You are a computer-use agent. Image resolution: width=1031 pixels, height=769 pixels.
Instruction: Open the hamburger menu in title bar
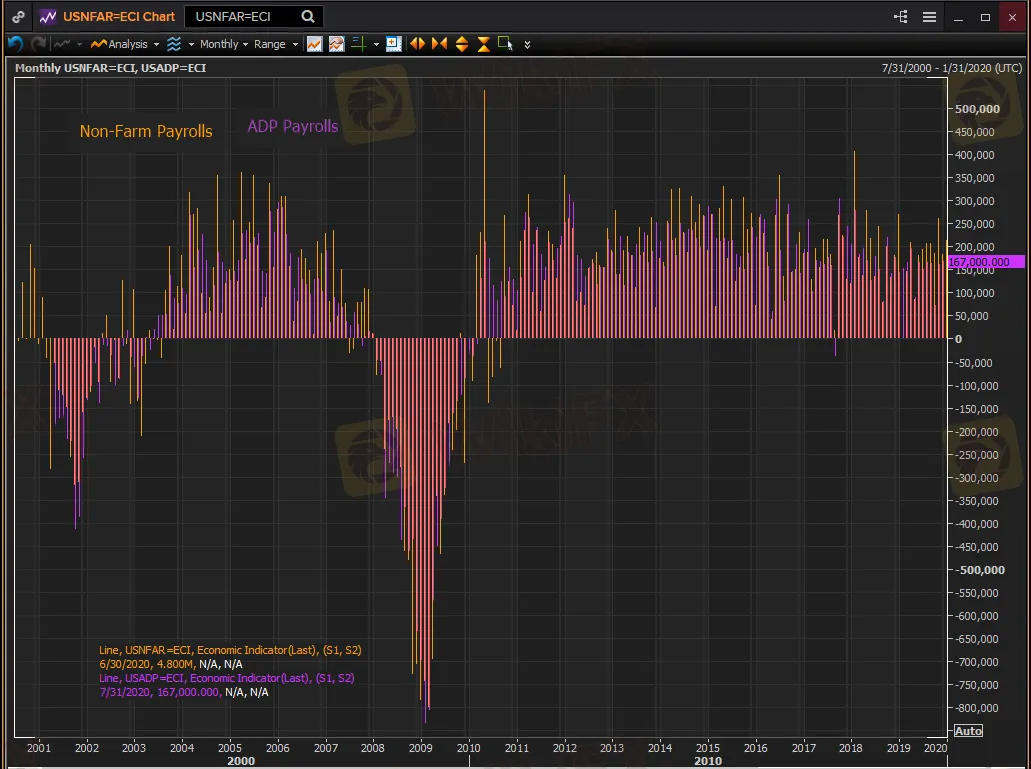click(929, 17)
